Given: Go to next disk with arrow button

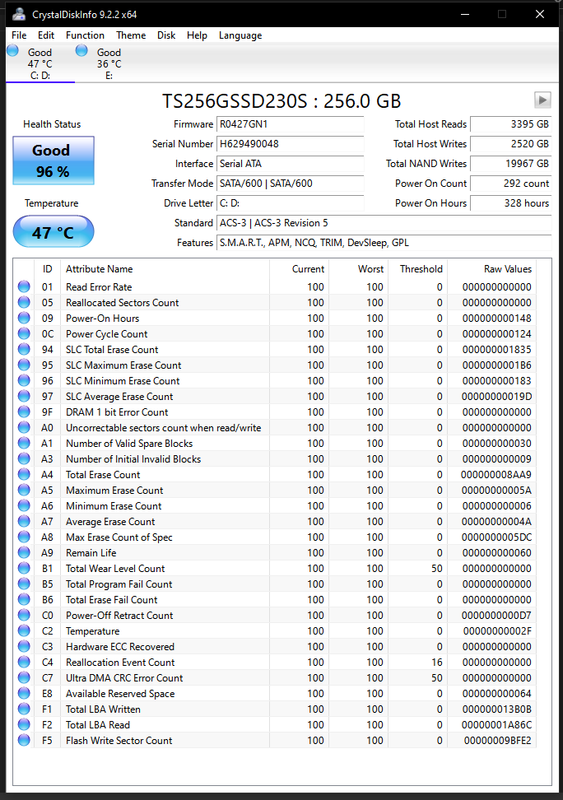Looking at the screenshot, I should click(542, 99).
